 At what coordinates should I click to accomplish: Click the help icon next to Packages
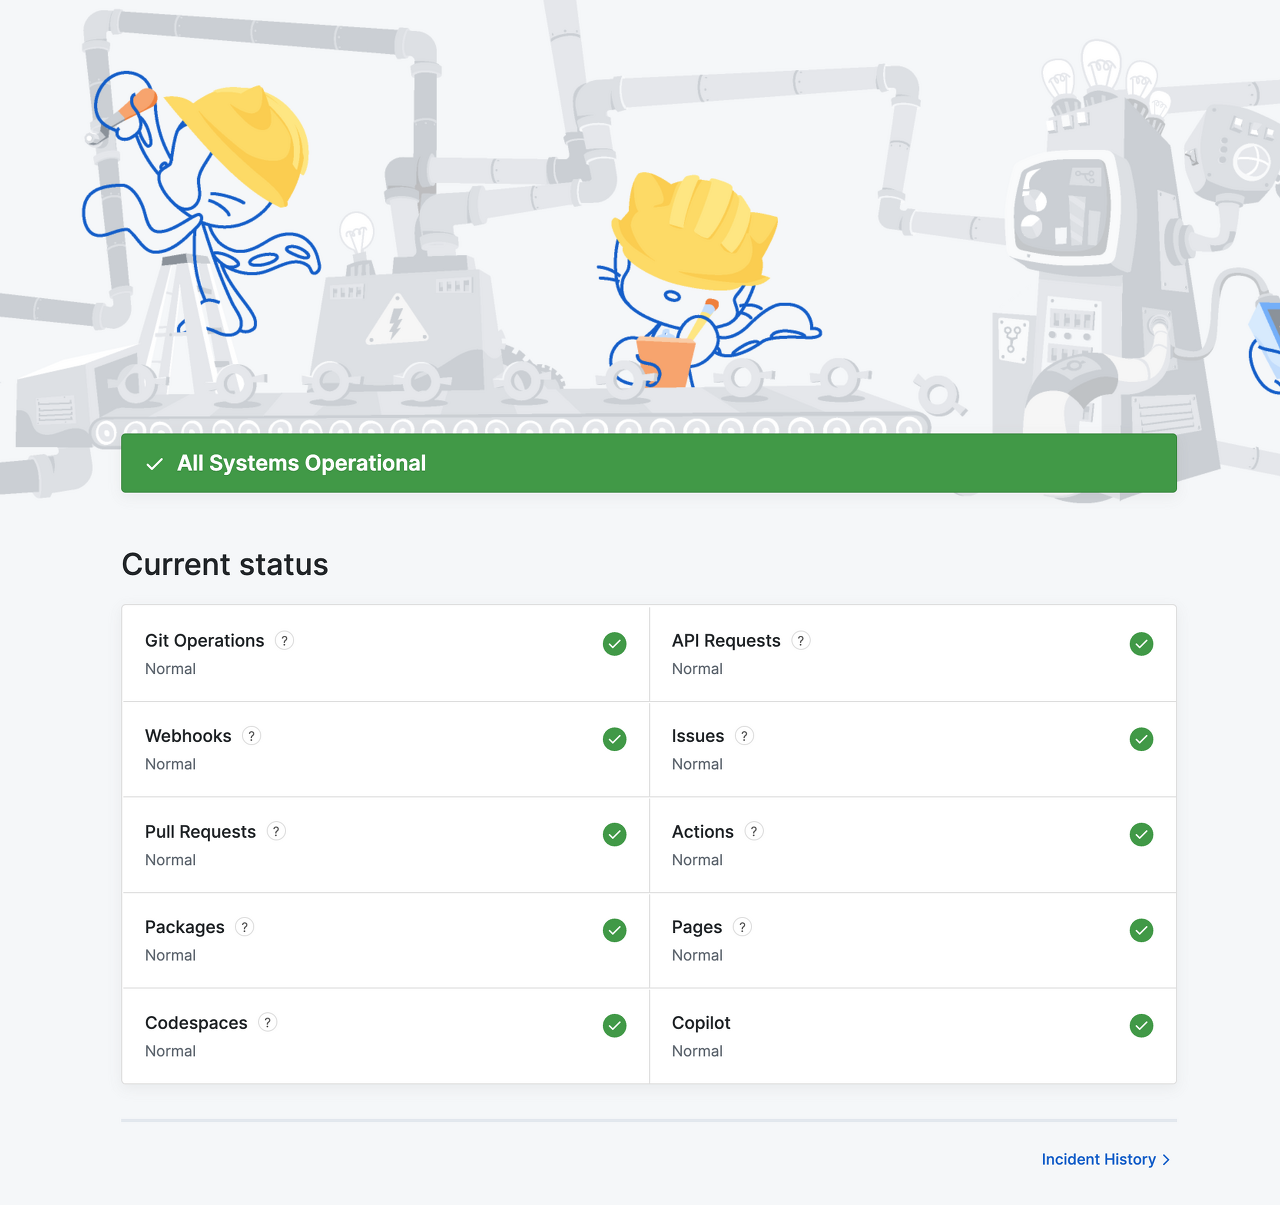[245, 927]
